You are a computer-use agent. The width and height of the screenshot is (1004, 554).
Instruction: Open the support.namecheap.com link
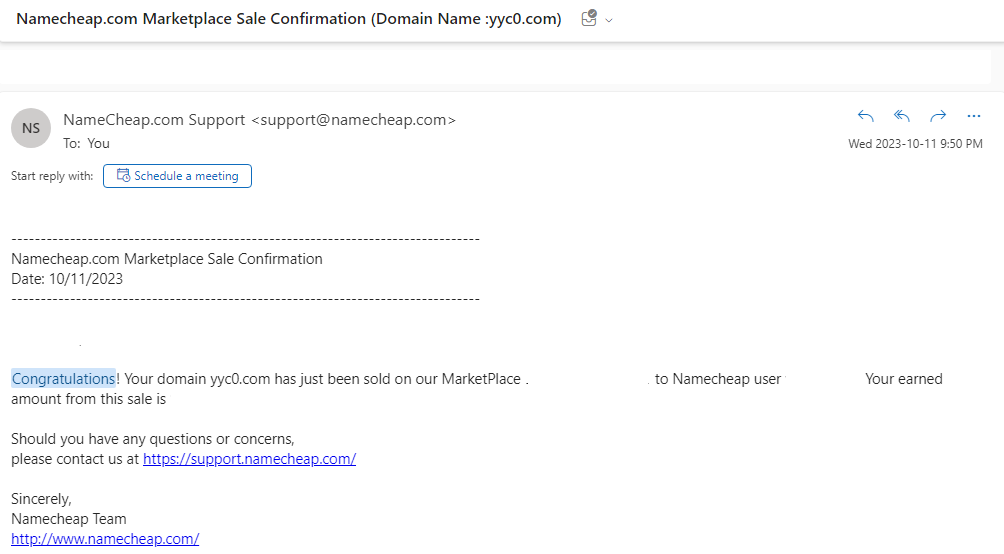click(x=249, y=459)
